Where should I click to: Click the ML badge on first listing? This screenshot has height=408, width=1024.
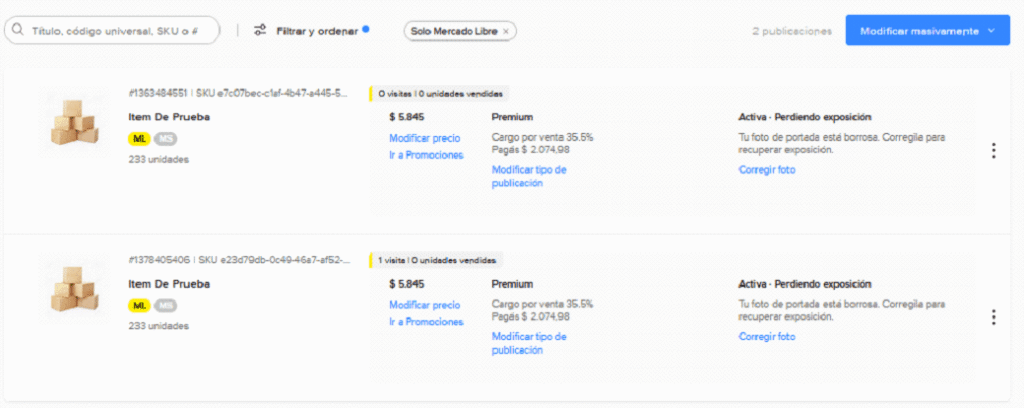(139, 138)
